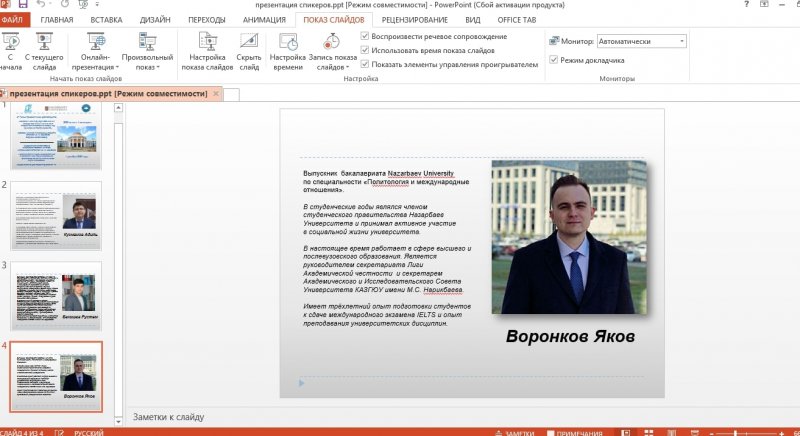Viewport: 800px width, 436px height.
Task: Click the Монитор screen icon
Action: point(554,41)
